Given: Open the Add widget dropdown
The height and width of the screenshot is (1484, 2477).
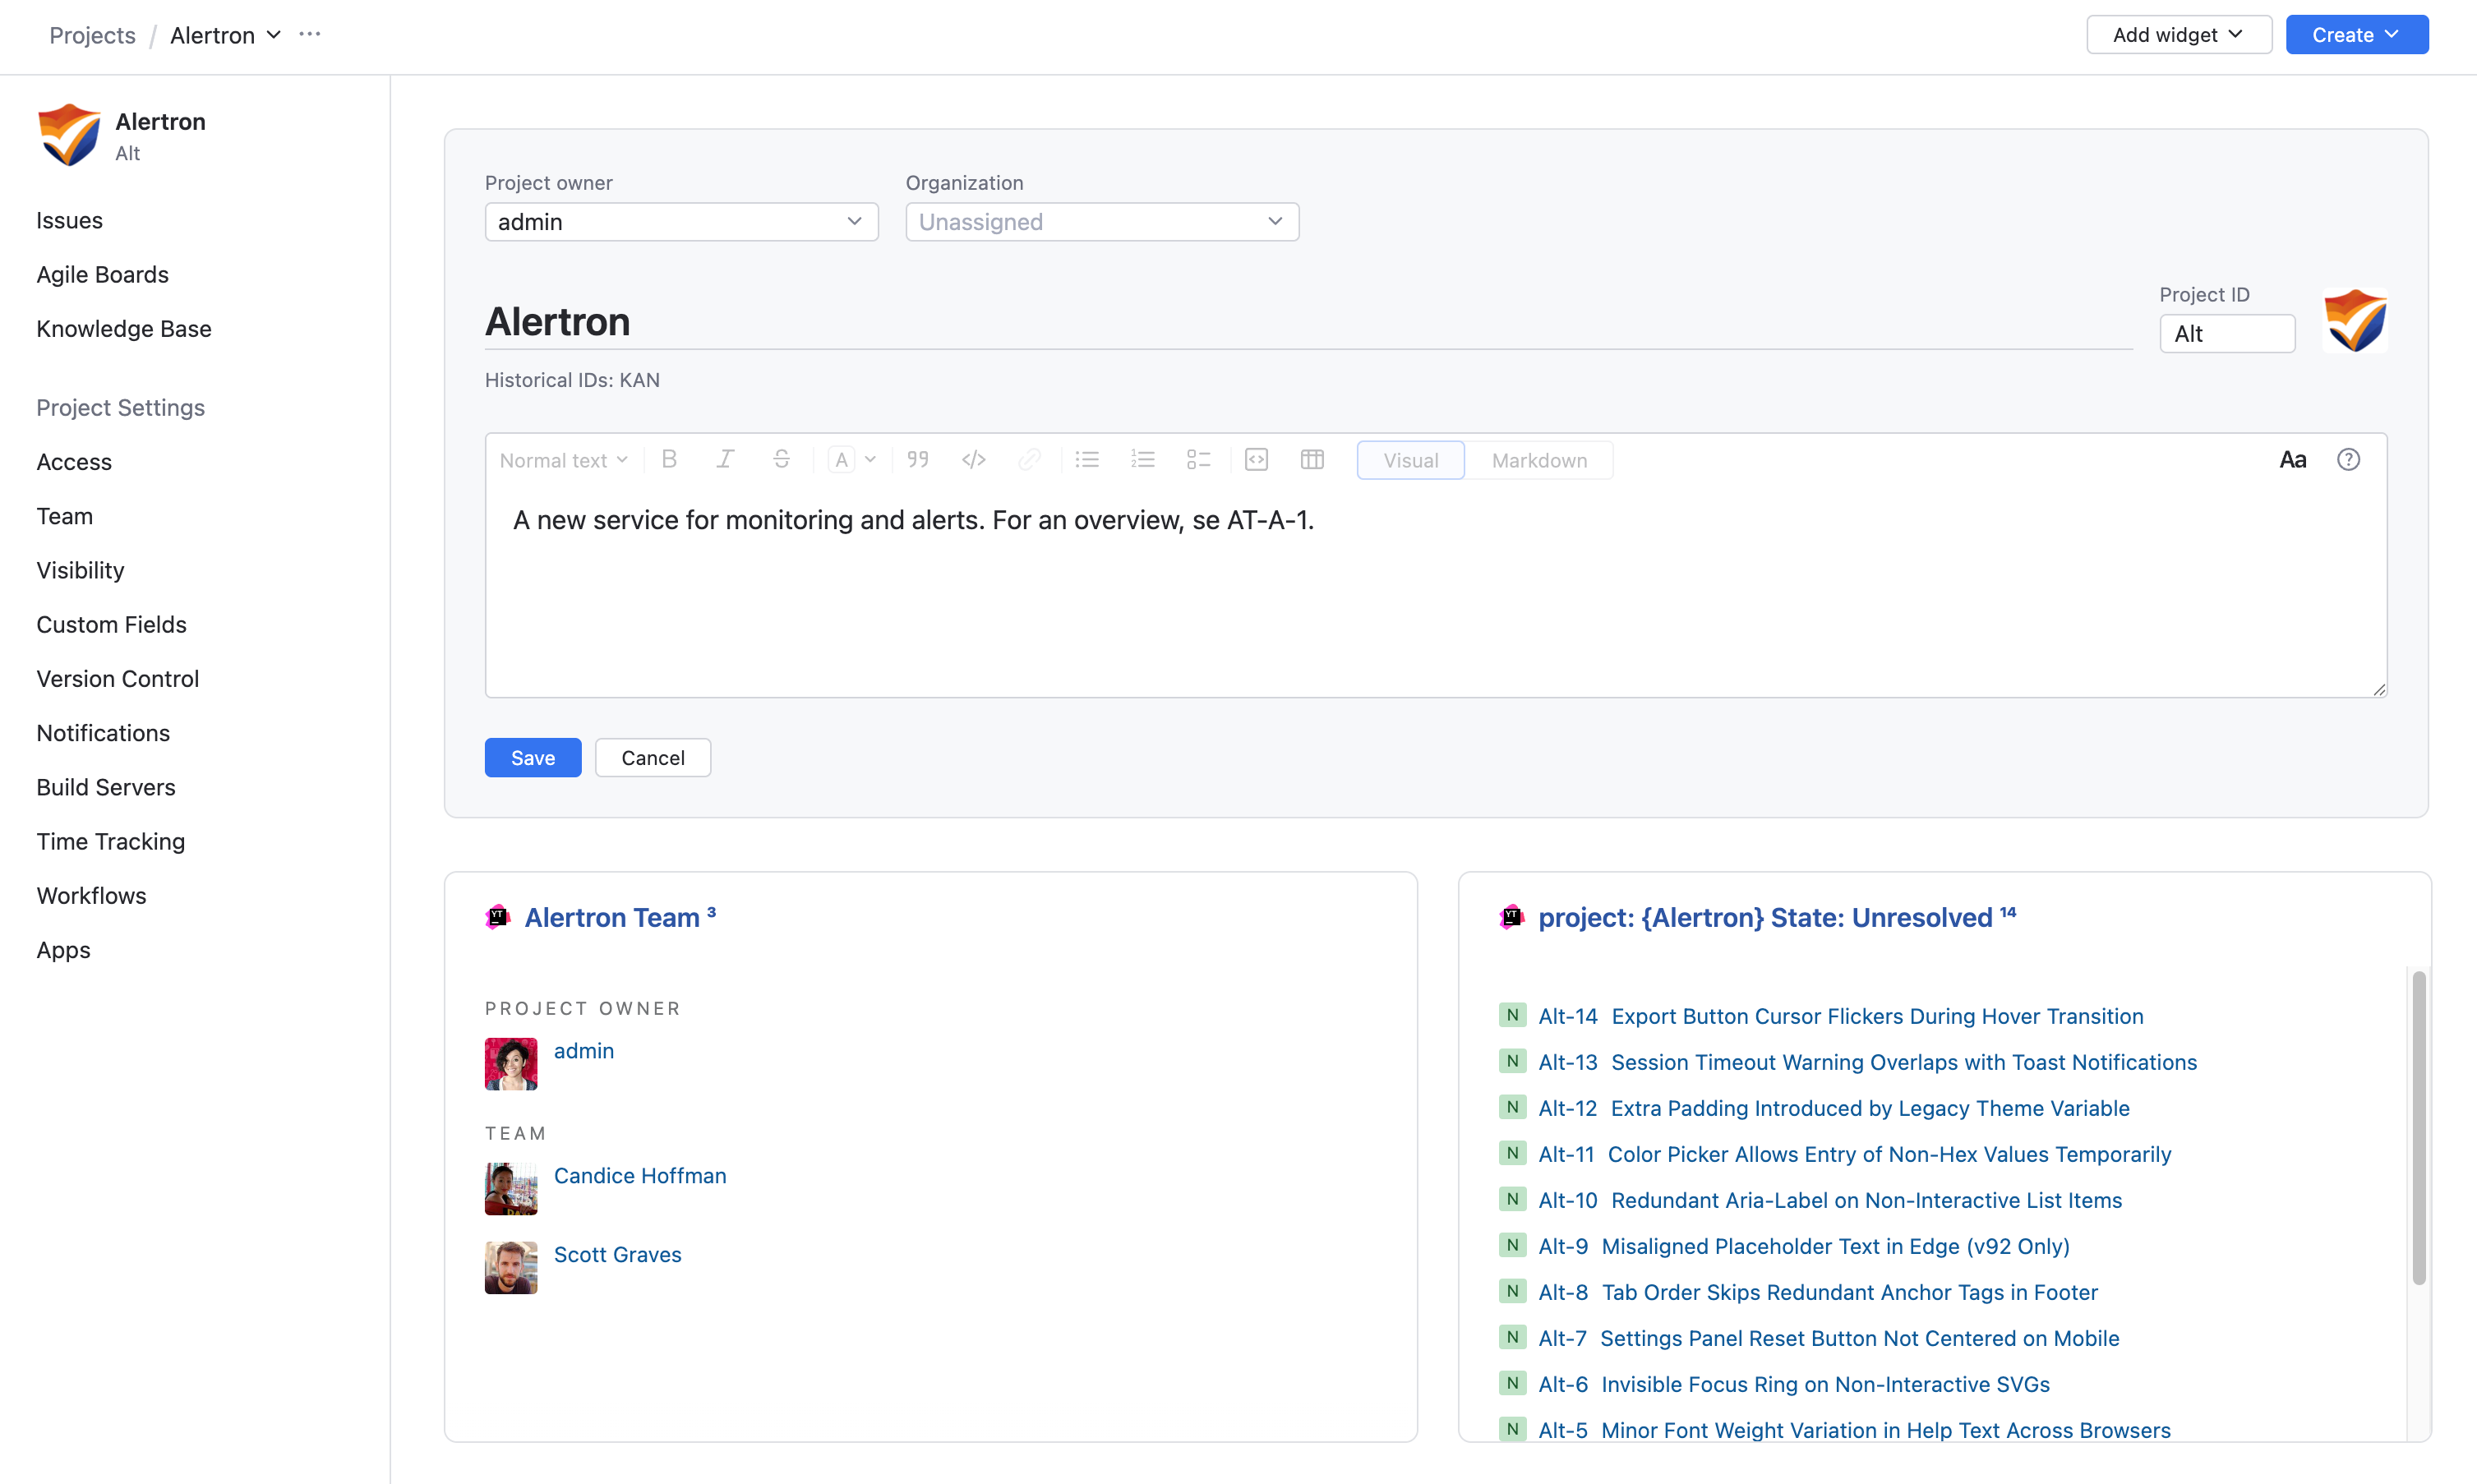Looking at the screenshot, I should [2178, 35].
